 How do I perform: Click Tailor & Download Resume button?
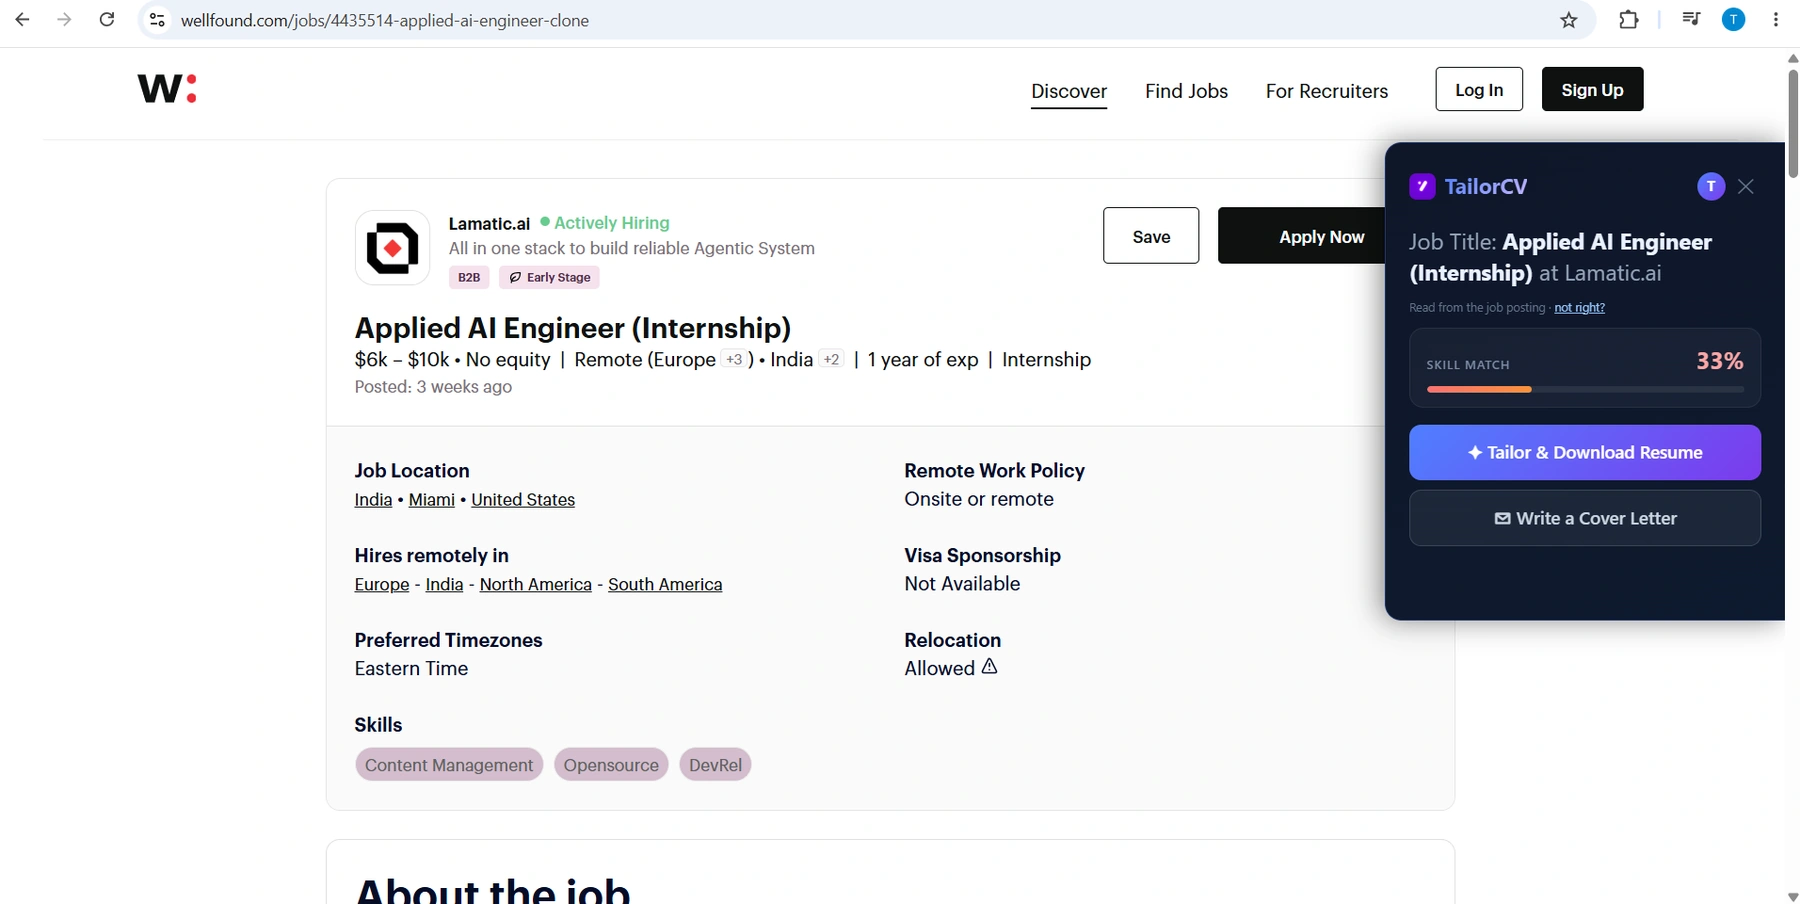pyautogui.click(x=1585, y=452)
